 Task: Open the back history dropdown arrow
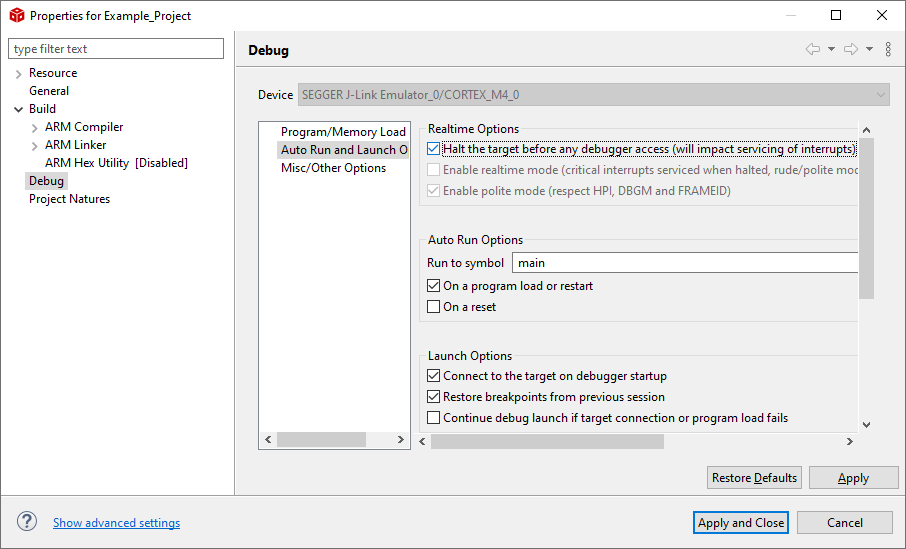pyautogui.click(x=831, y=50)
